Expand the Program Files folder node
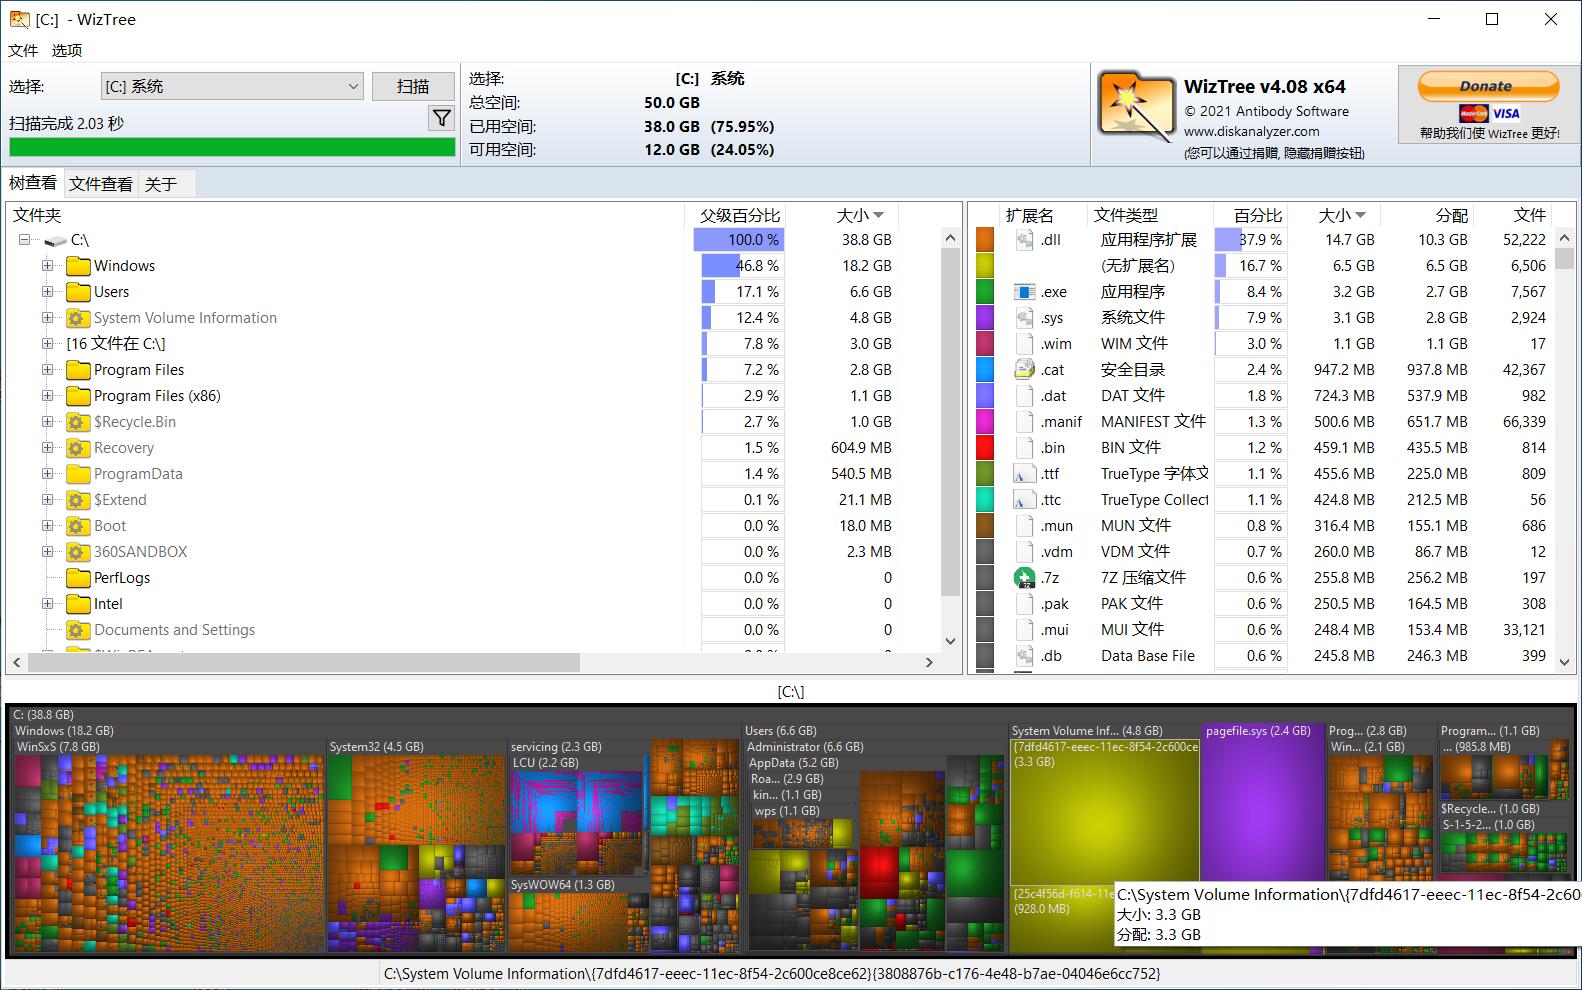This screenshot has width=1582, height=990. coord(47,370)
